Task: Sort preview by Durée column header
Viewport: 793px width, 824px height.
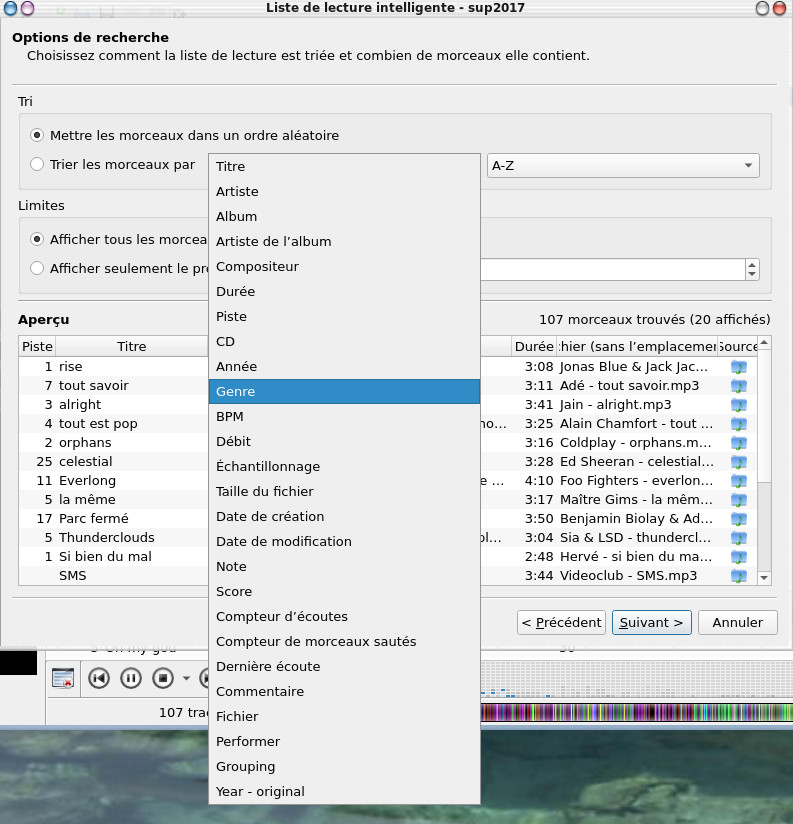Action: (x=534, y=346)
